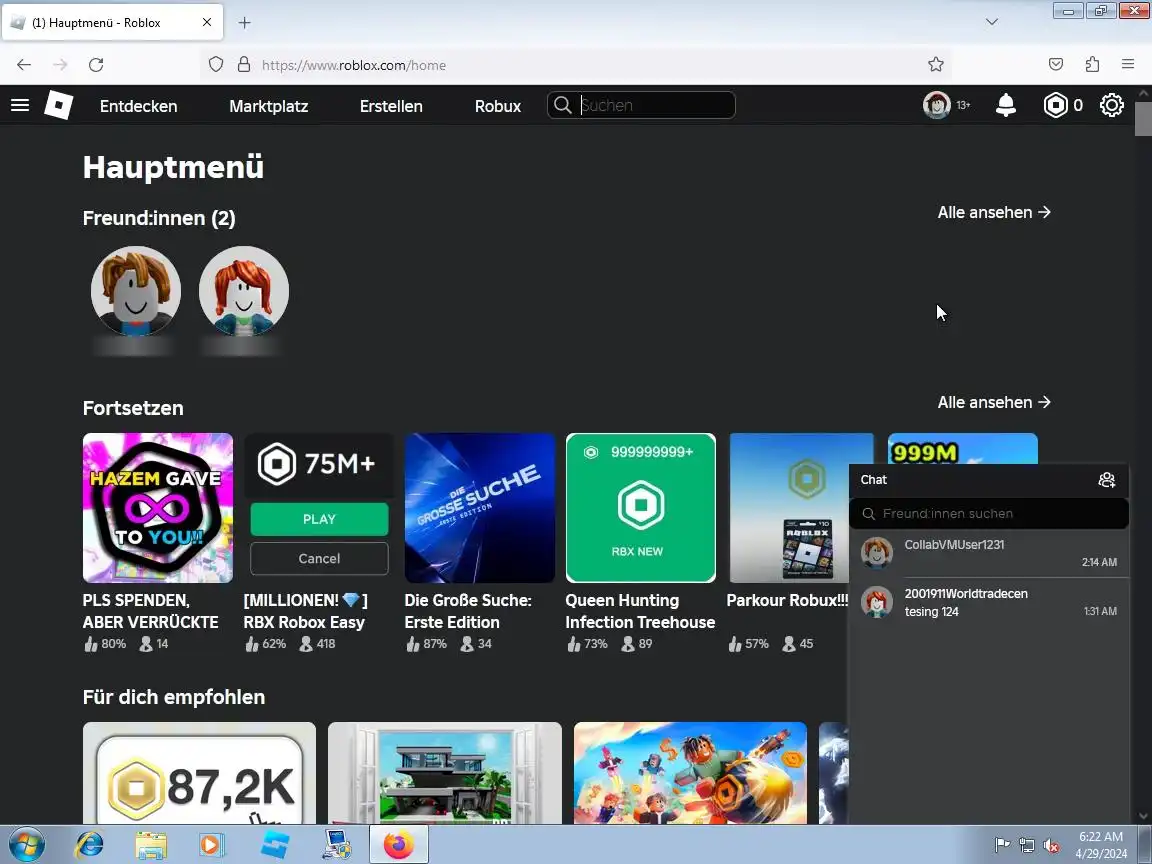Open the 2001911Worldtradecen chat conversation
The height and width of the screenshot is (864, 1152).
point(988,602)
